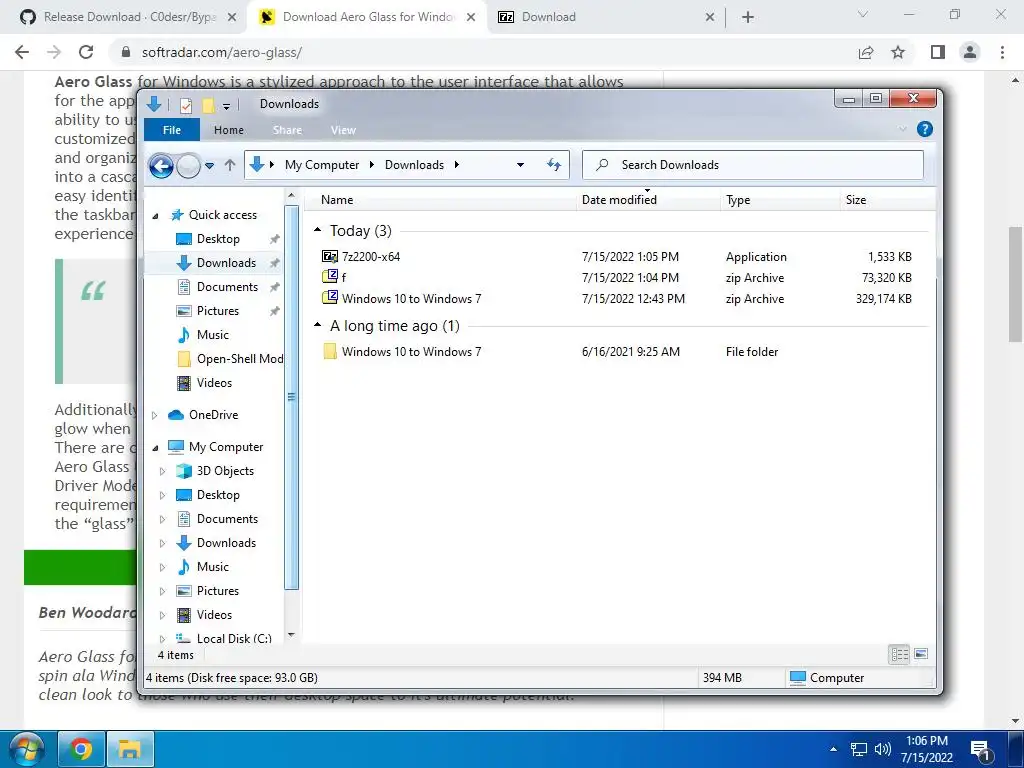
Task: Switch to Details view using status bar icon
Action: [899, 654]
